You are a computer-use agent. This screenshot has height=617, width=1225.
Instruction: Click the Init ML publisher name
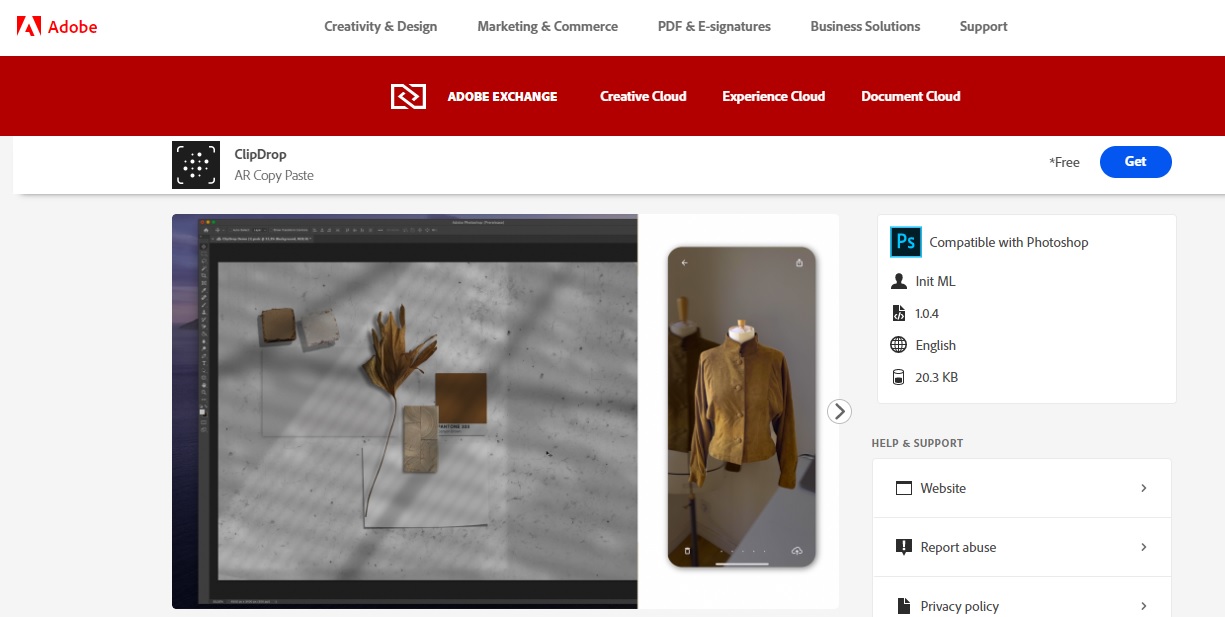935,281
